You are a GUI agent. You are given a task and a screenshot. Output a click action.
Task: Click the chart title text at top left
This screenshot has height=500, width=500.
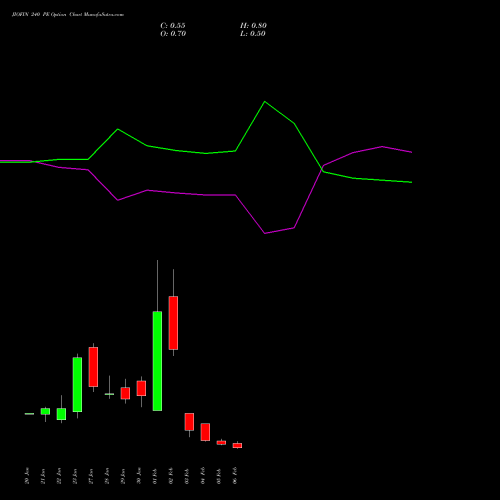(x=68, y=15)
